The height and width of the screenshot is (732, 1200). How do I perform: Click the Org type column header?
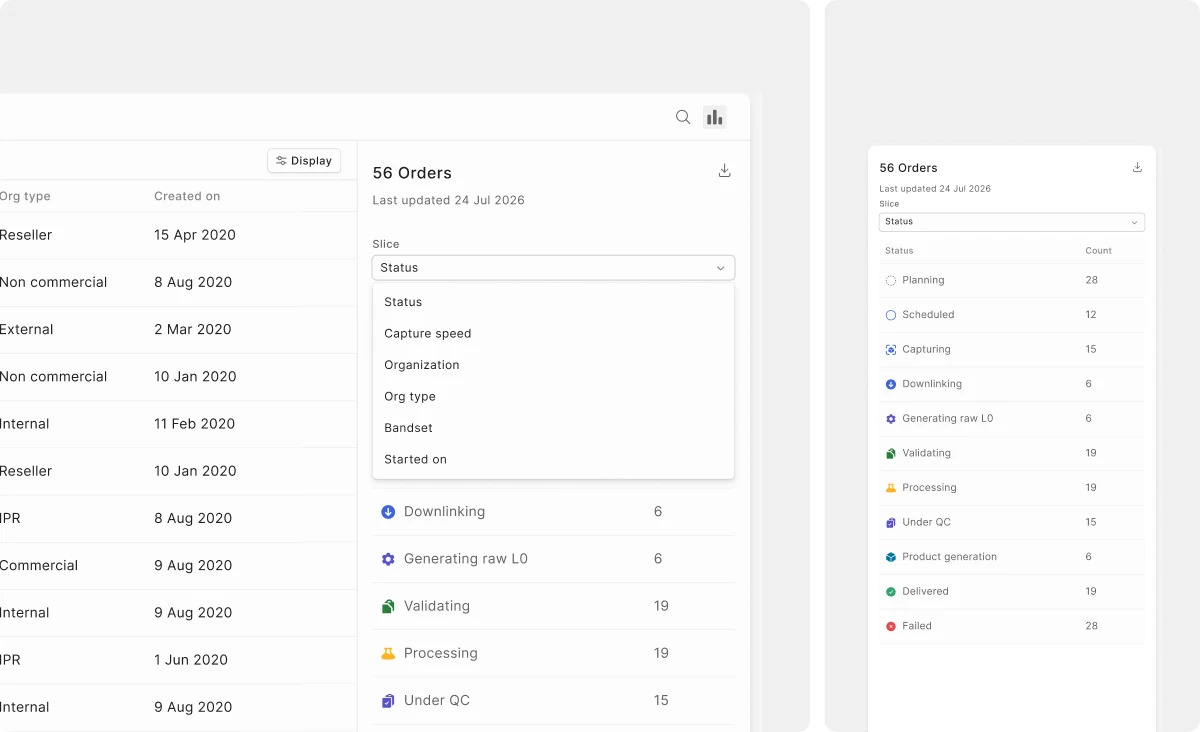(25, 197)
